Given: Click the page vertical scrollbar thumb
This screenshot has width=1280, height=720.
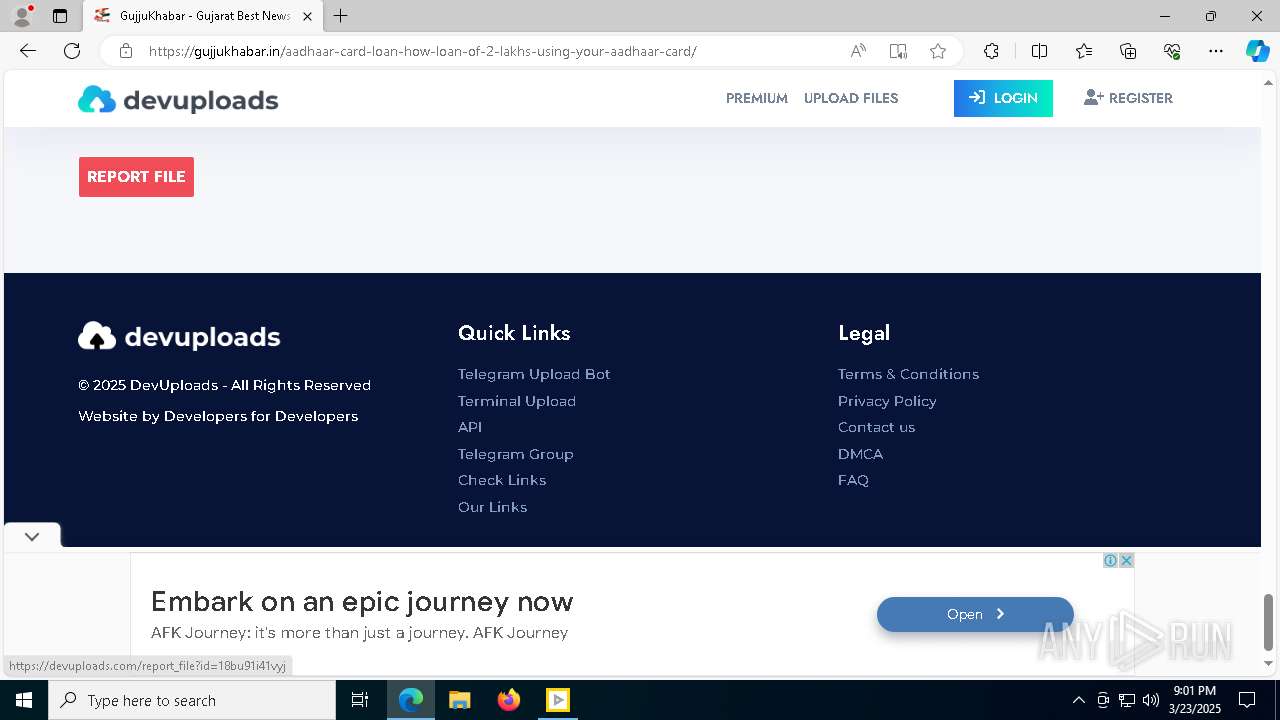Looking at the screenshot, I should click(1268, 621).
